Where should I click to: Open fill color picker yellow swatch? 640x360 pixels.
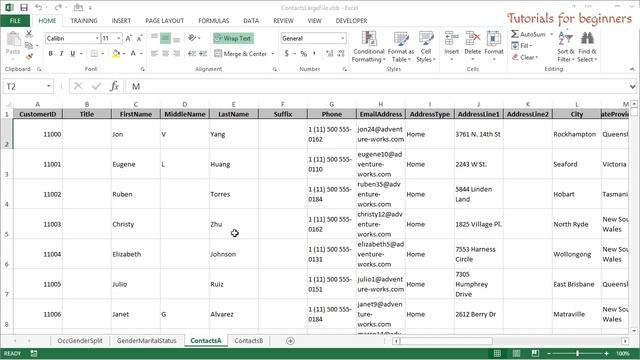(116, 53)
